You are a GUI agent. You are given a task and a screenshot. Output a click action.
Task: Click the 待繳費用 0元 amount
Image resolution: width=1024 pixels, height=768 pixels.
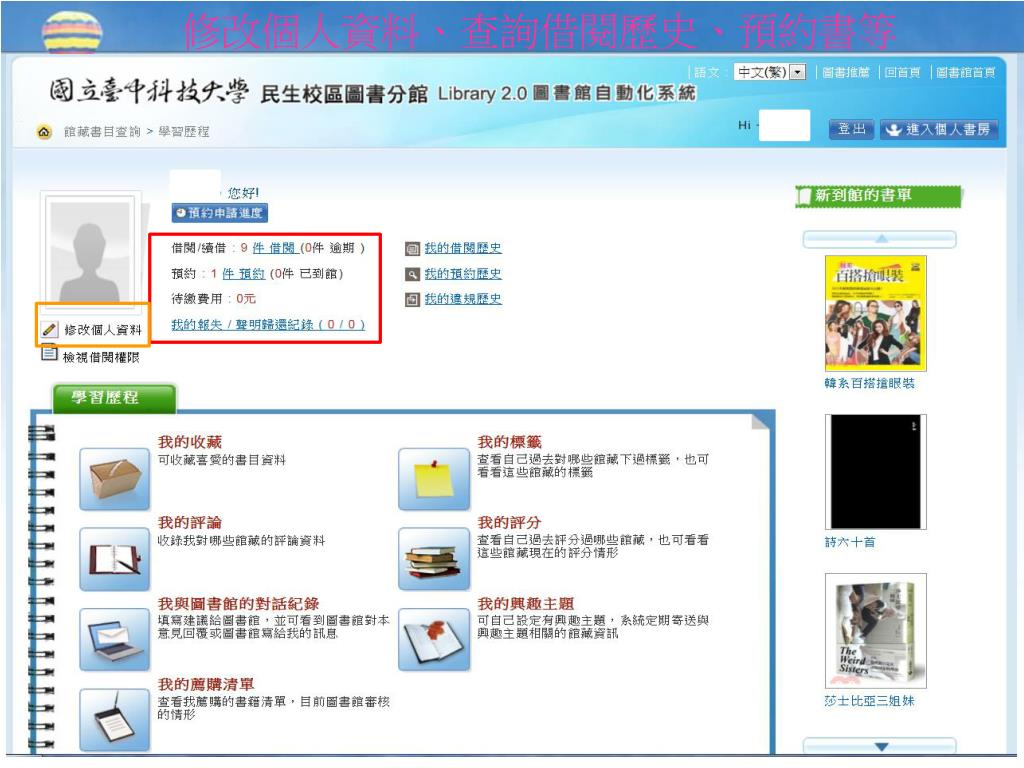(x=246, y=299)
